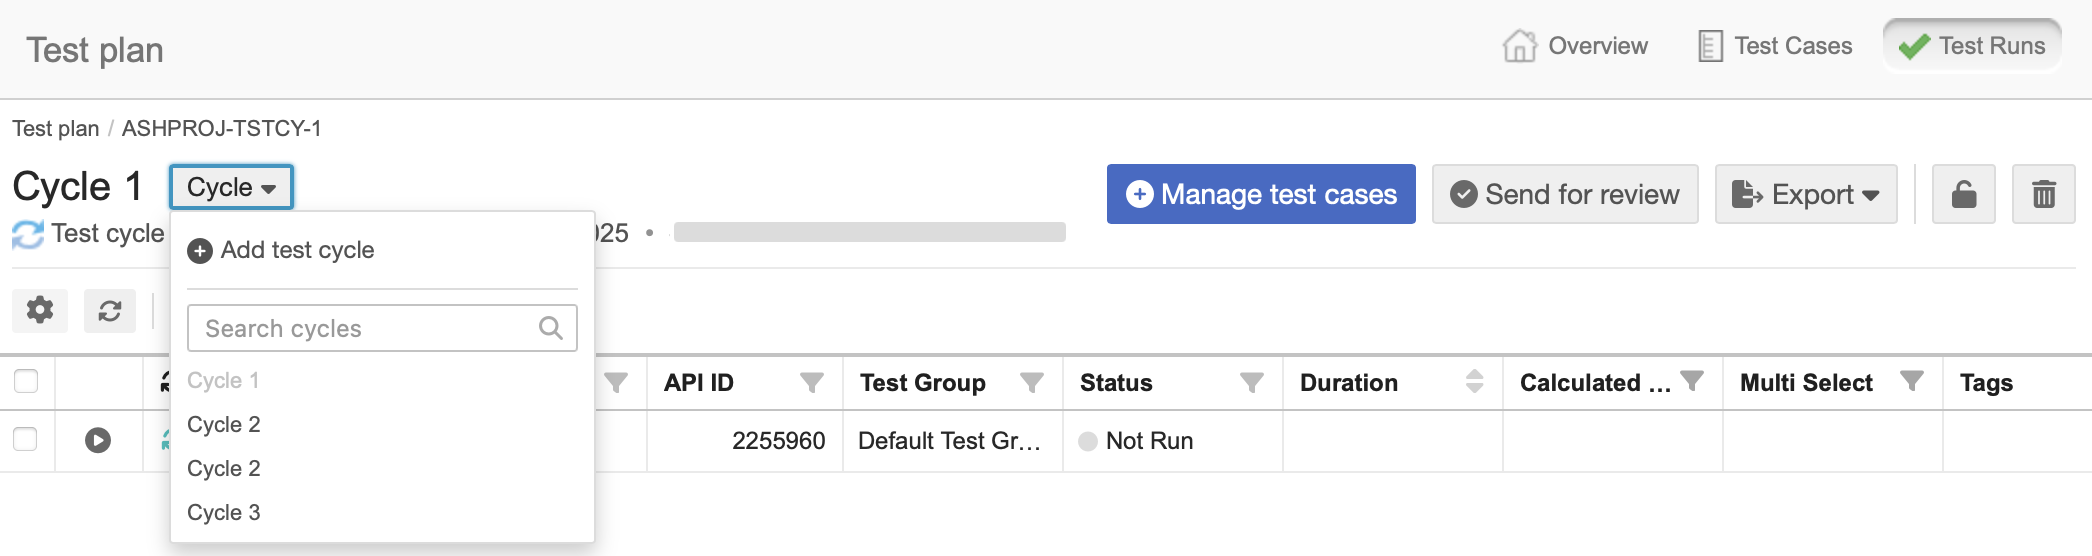Click the Cycle 1 page title
The width and height of the screenshot is (2092, 556).
(77, 187)
